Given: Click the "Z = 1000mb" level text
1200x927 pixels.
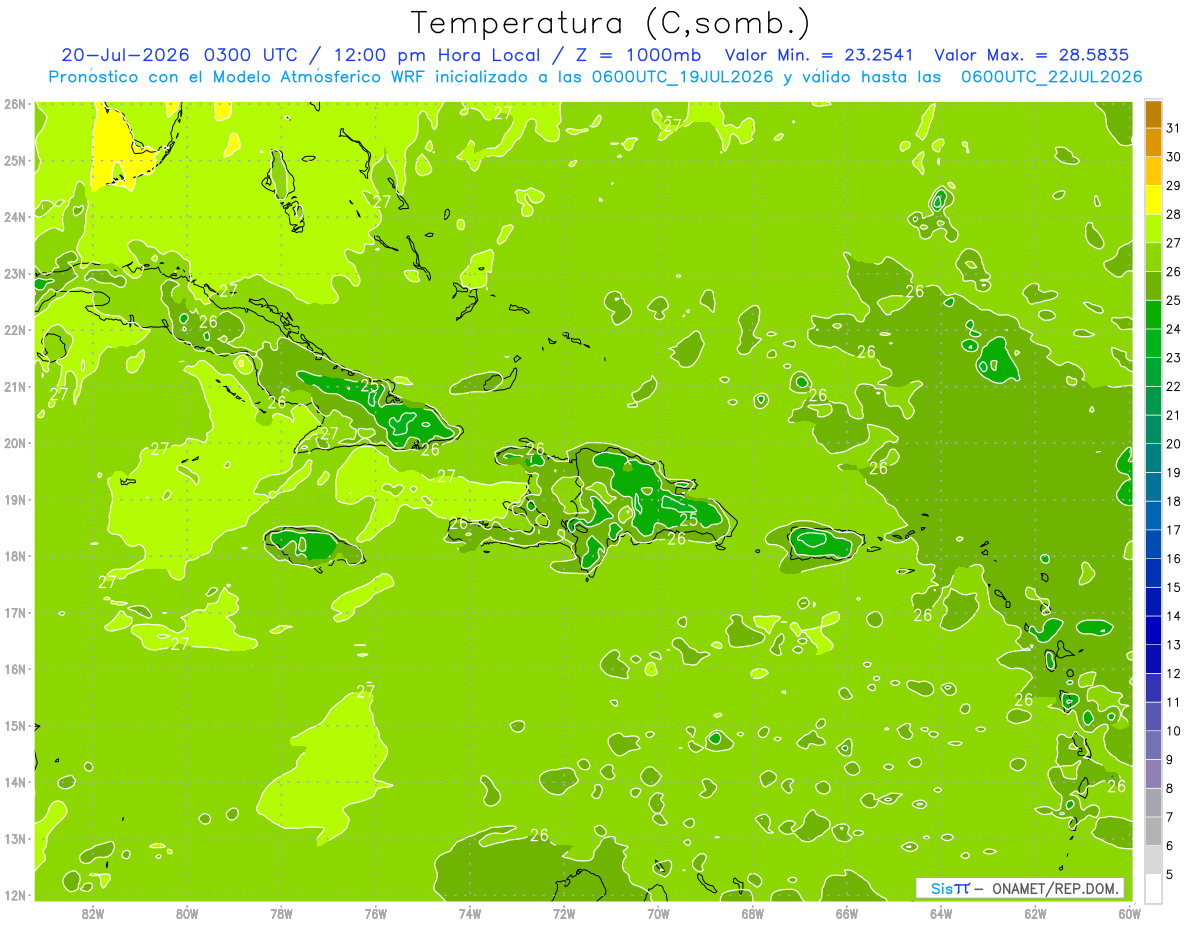Looking at the screenshot, I should (x=637, y=54).
